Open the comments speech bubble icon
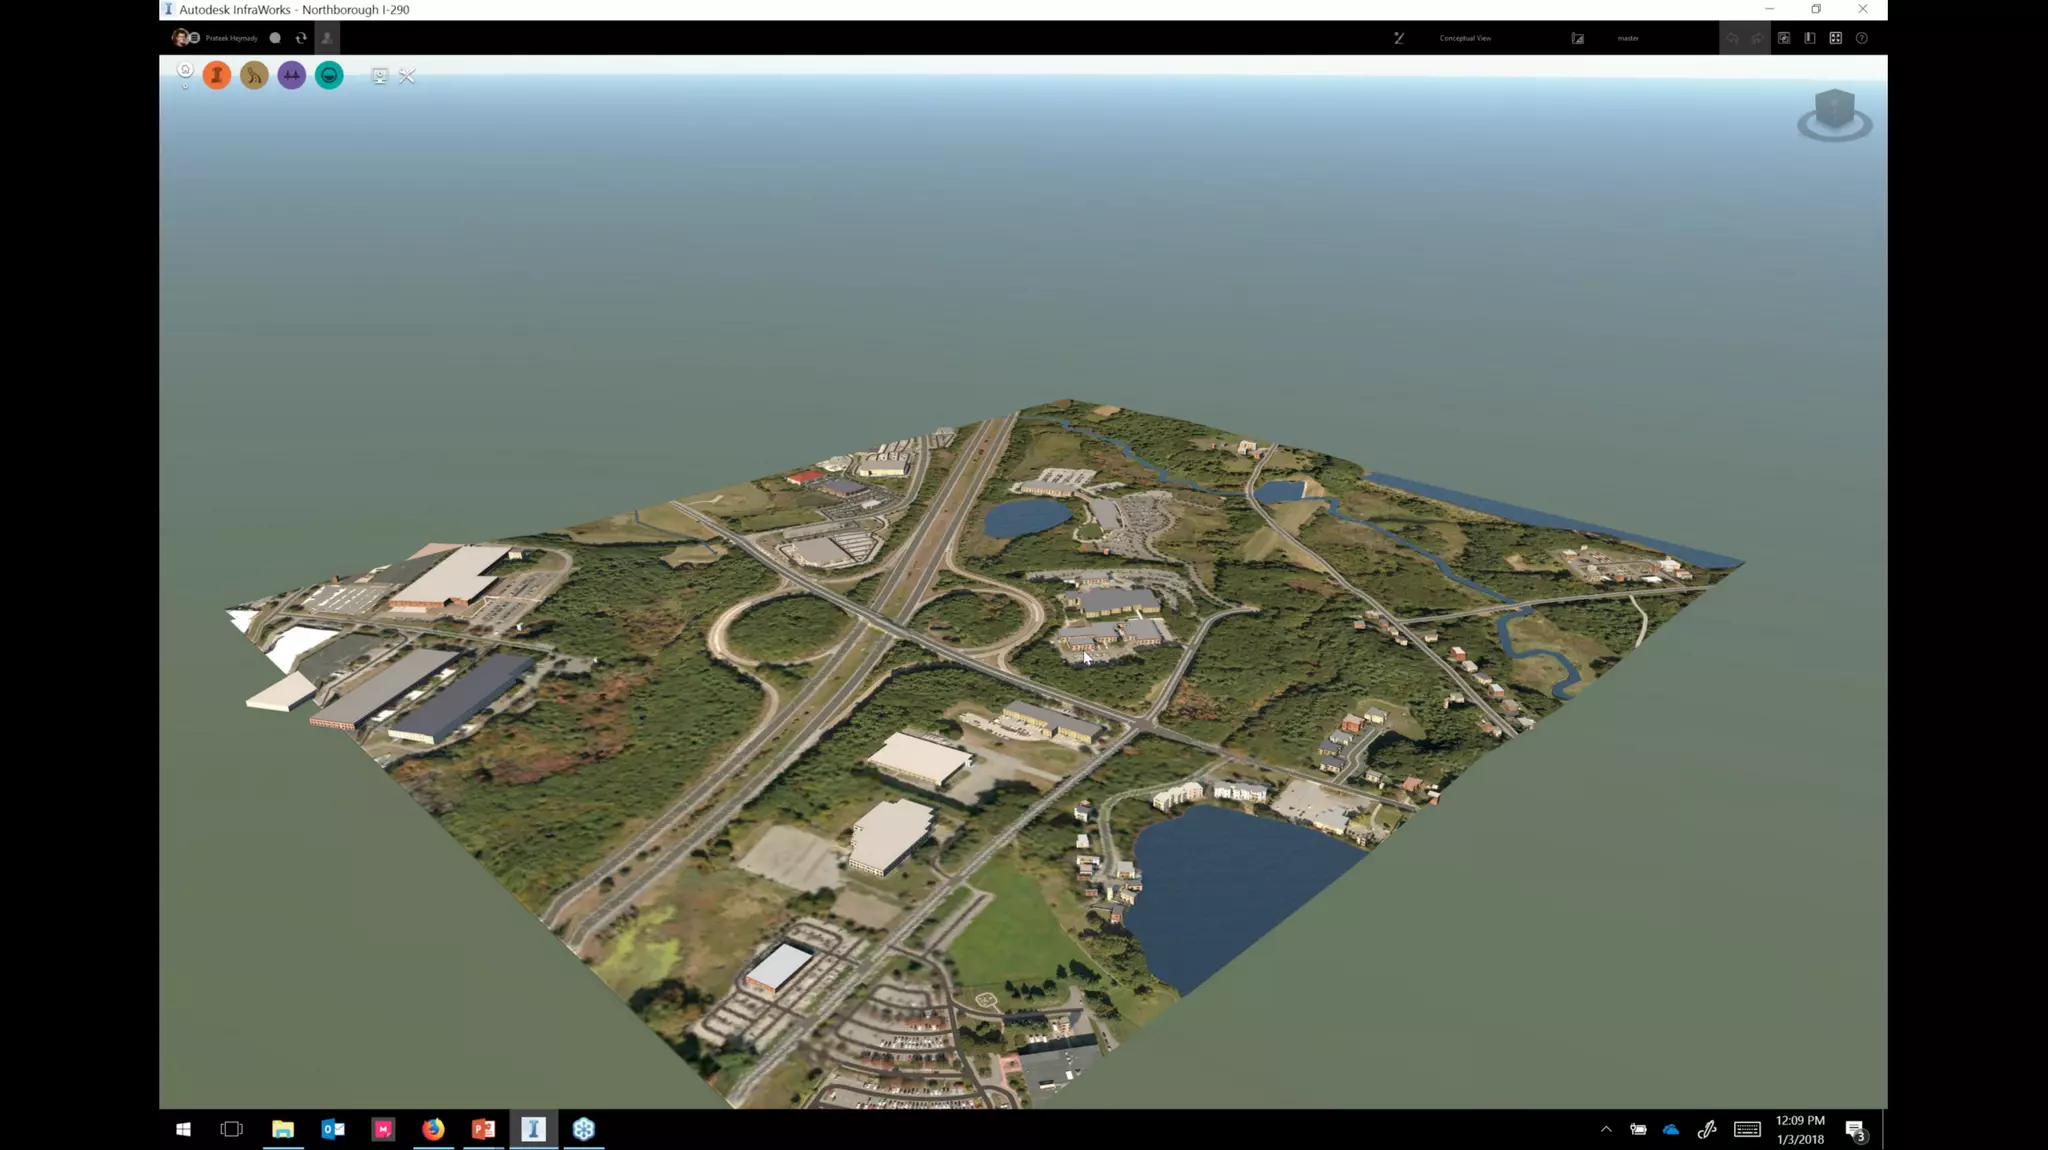 (275, 38)
